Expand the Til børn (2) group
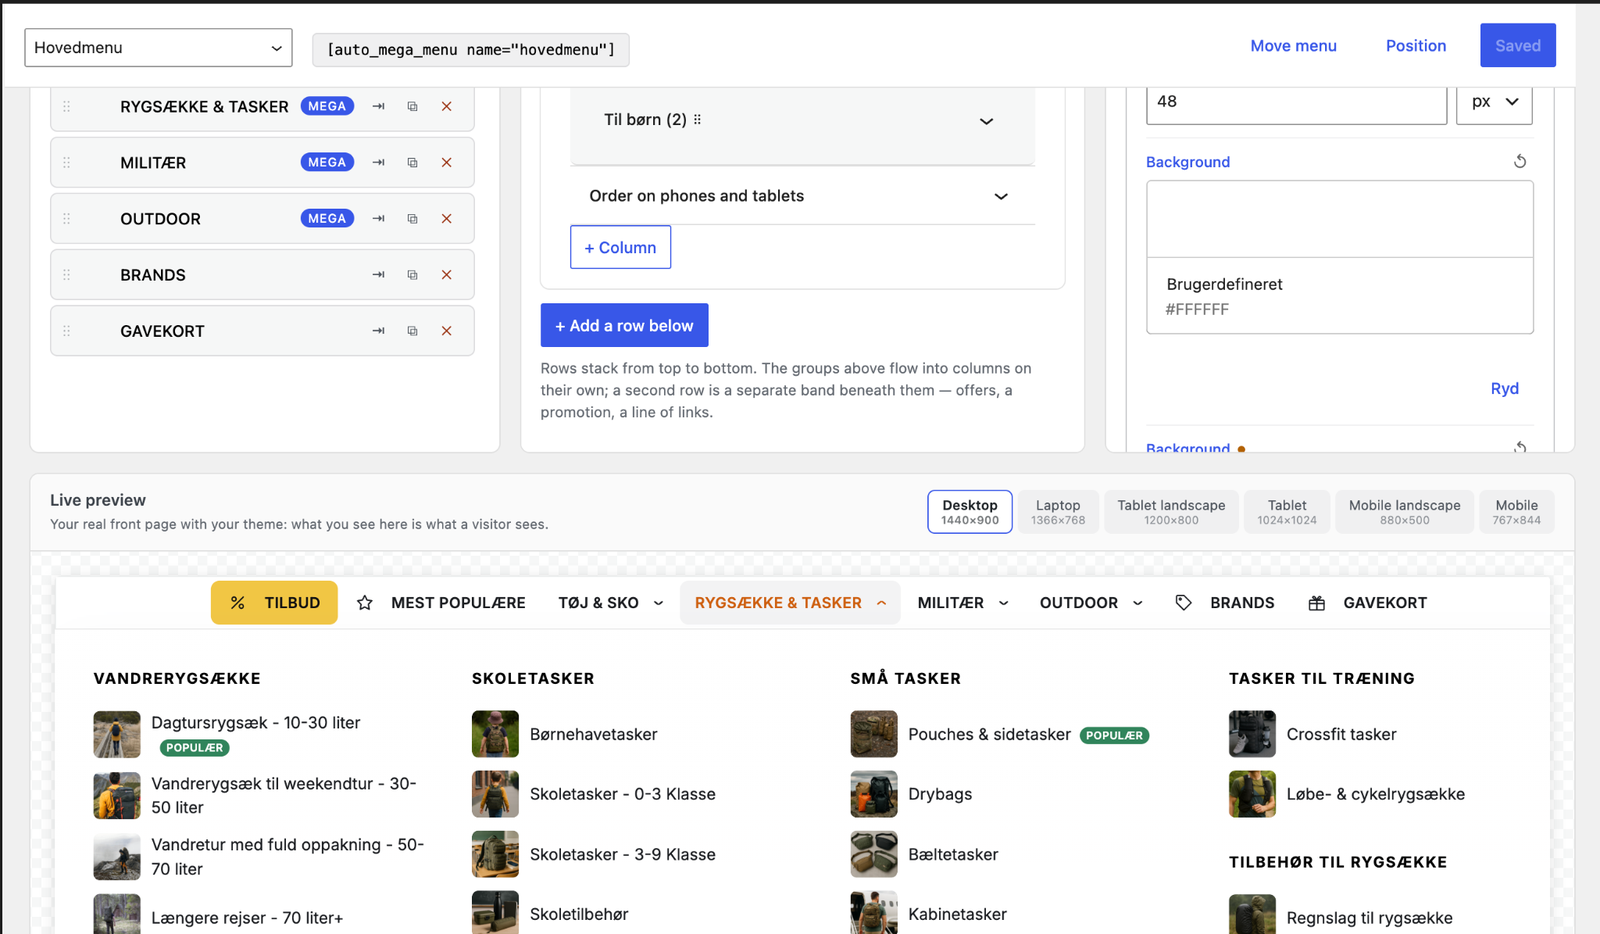Image resolution: width=1600 pixels, height=934 pixels. click(986, 121)
